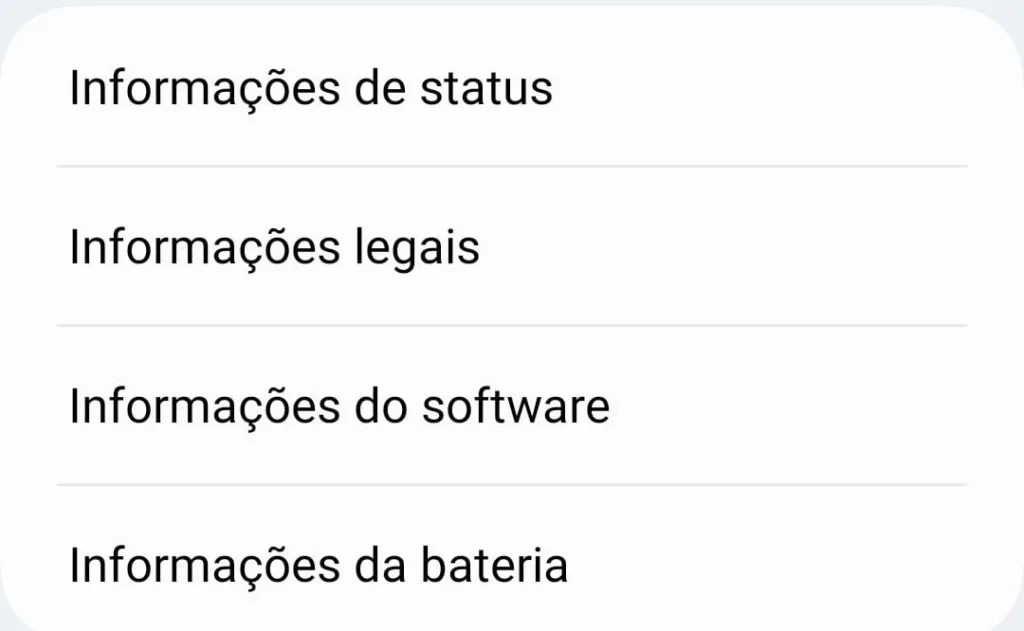Click Informações legais label text
Viewport: 1024px width, 631px height.
(274, 246)
